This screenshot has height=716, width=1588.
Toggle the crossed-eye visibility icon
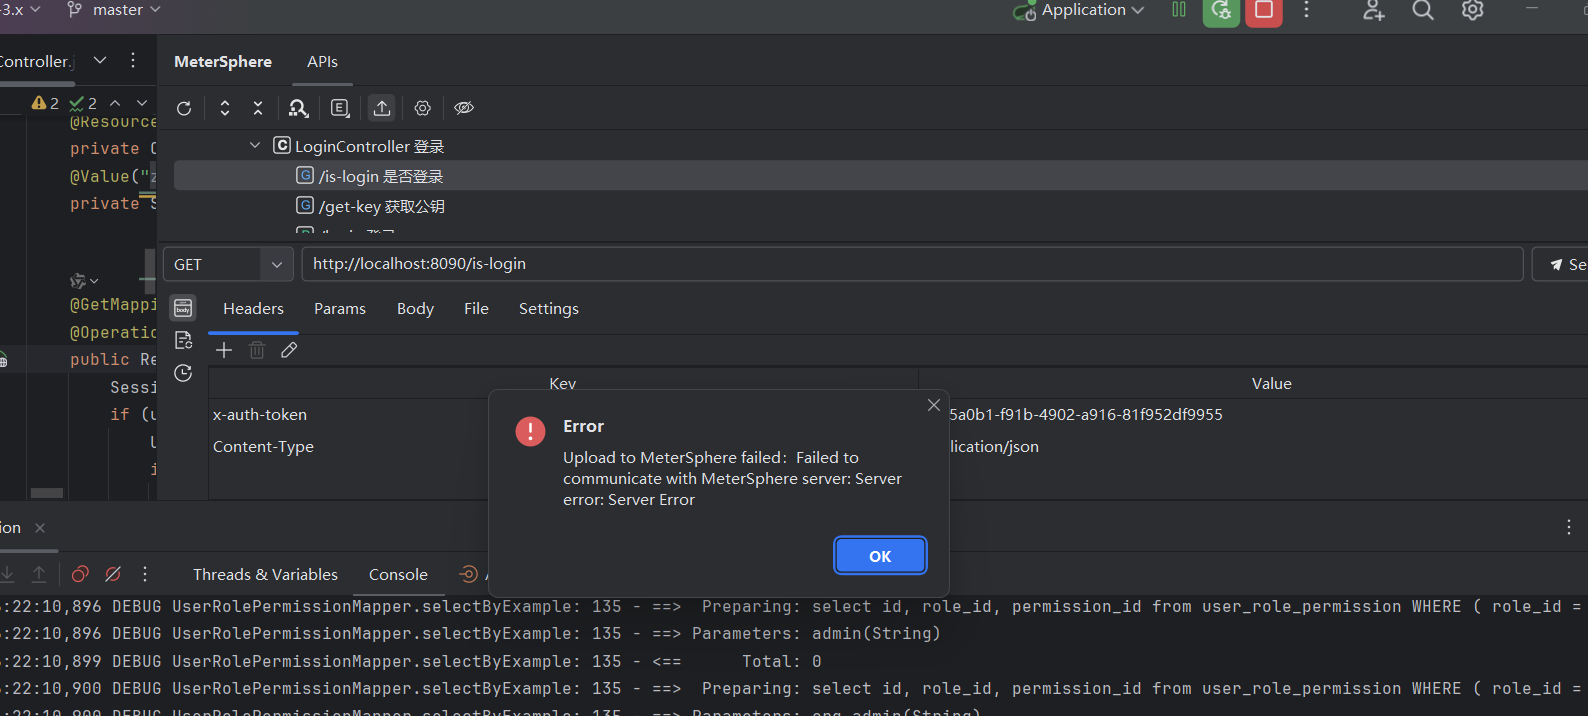tap(464, 108)
